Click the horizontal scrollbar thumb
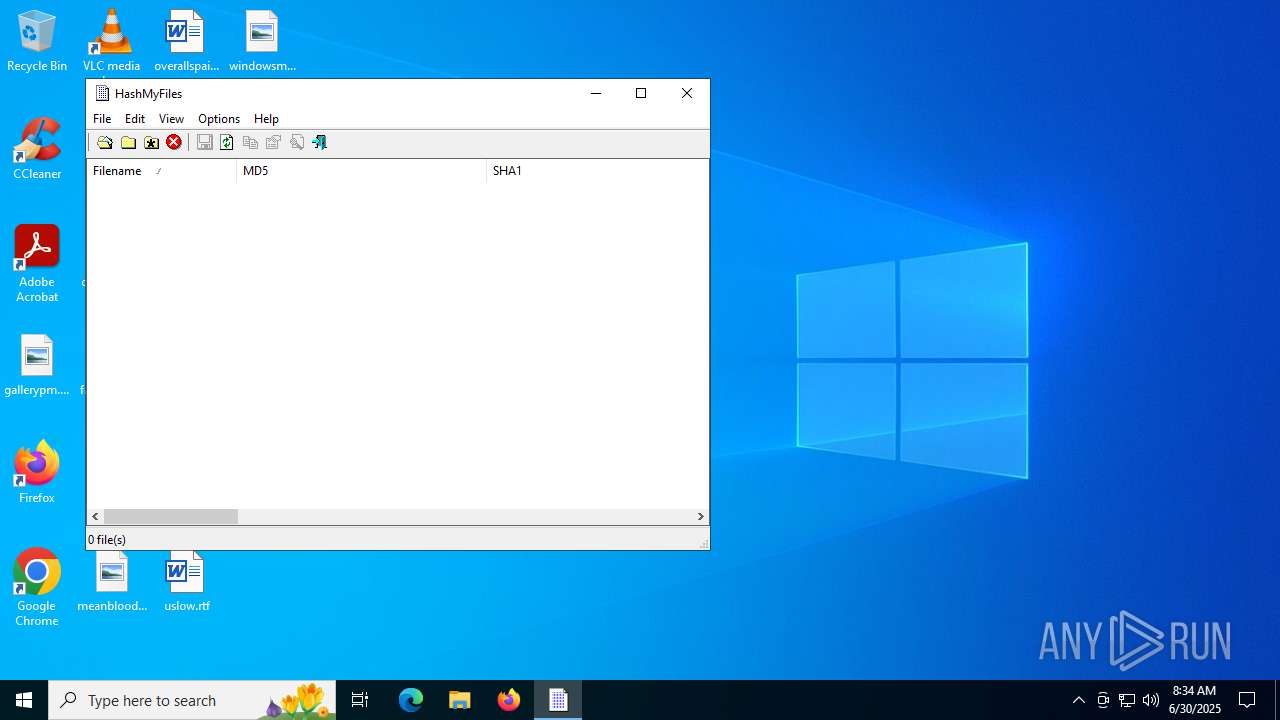 point(171,516)
